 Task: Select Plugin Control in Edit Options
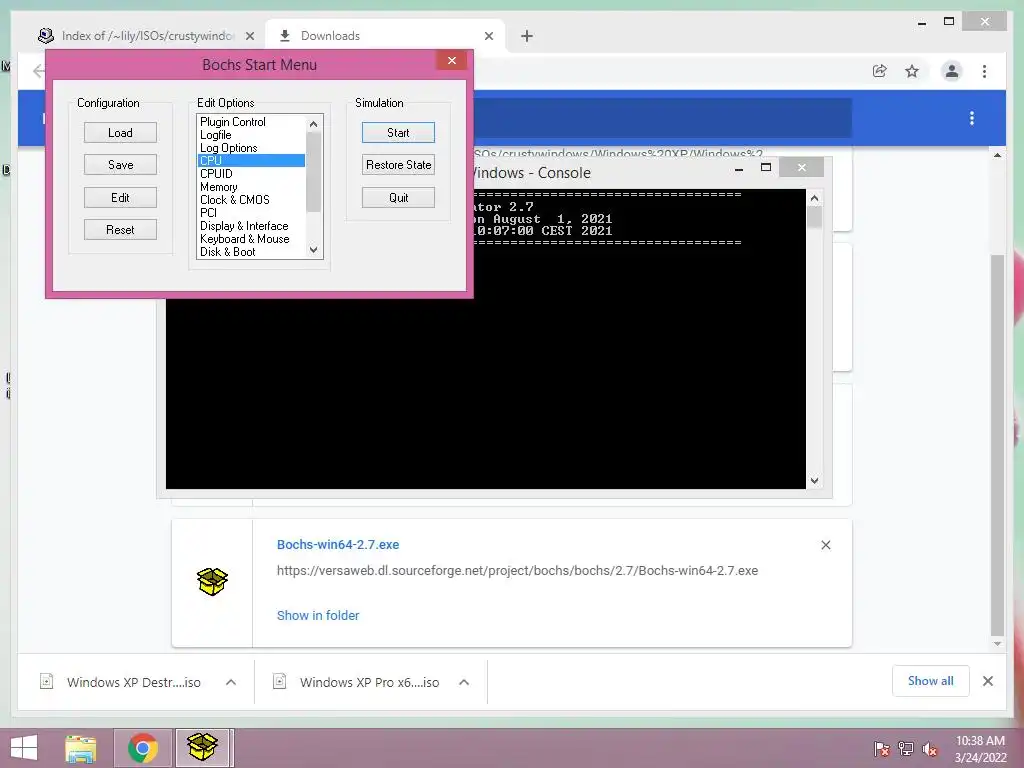point(232,121)
